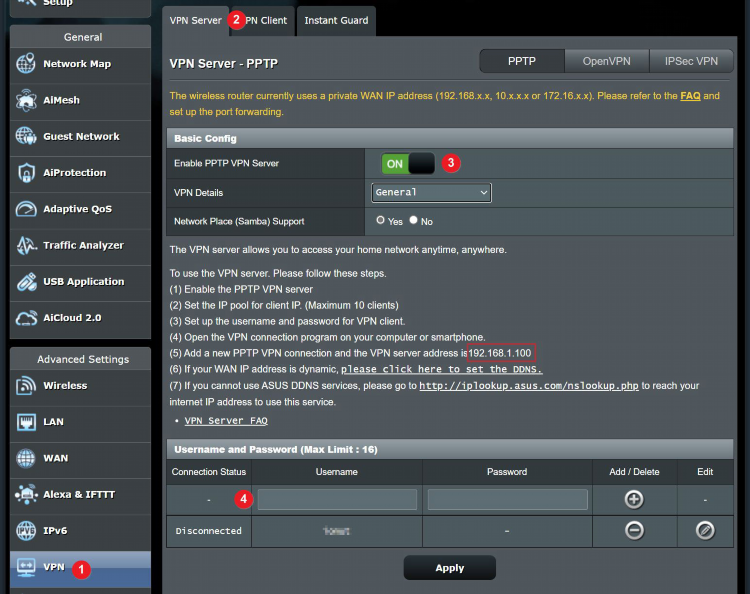Select Yes for Samba Support
Screen dimensions: 750x594
[x=380, y=220]
